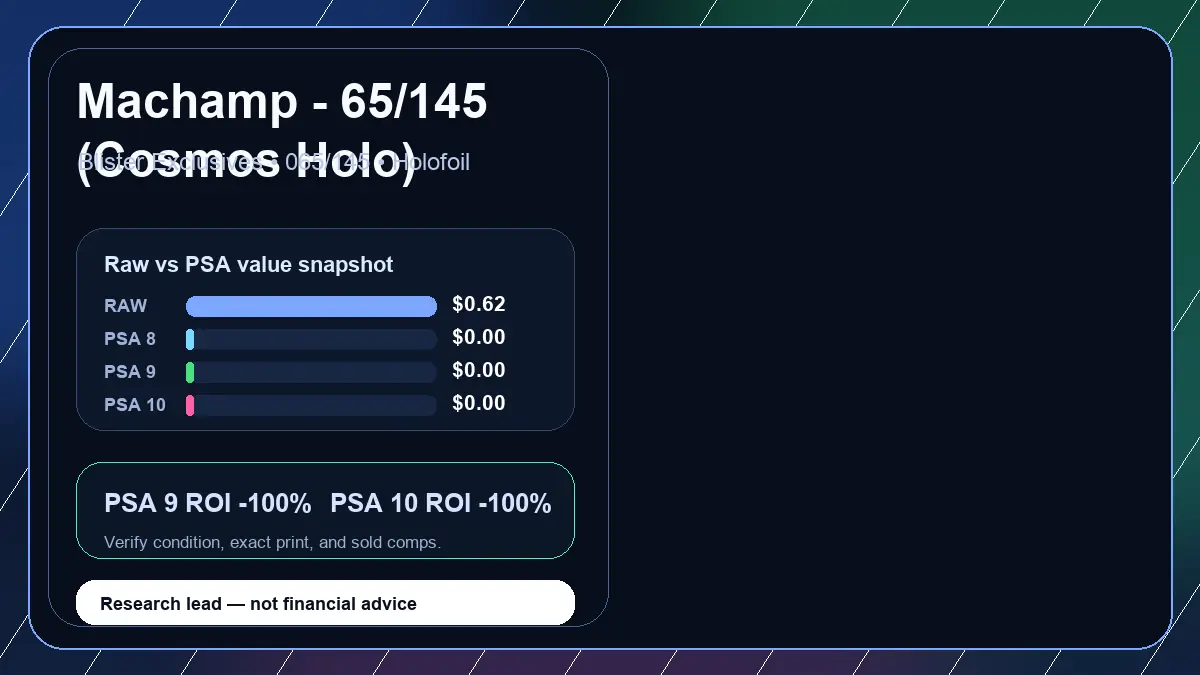This screenshot has width=1200, height=675.
Task: Select the PSA 10 row label
Action: click(x=135, y=405)
